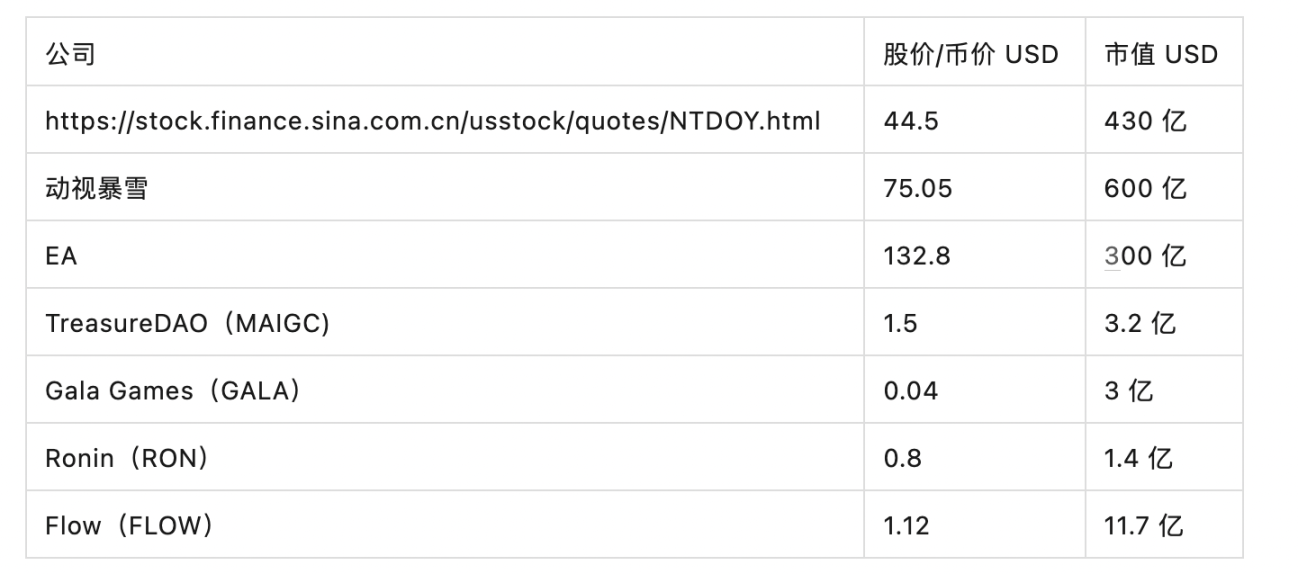Select the 11.7 亿 market cap cell
The height and width of the screenshot is (574, 1298).
1144,525
